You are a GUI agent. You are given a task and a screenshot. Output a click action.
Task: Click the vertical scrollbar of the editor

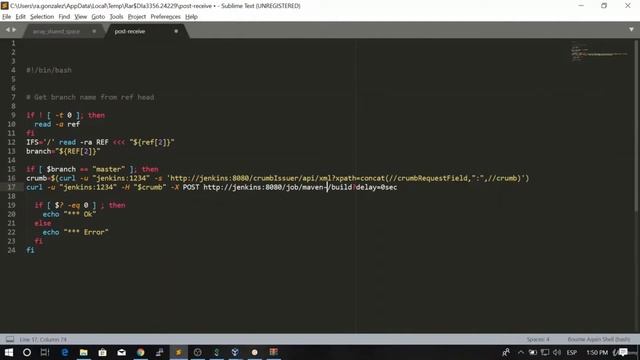click(636, 126)
